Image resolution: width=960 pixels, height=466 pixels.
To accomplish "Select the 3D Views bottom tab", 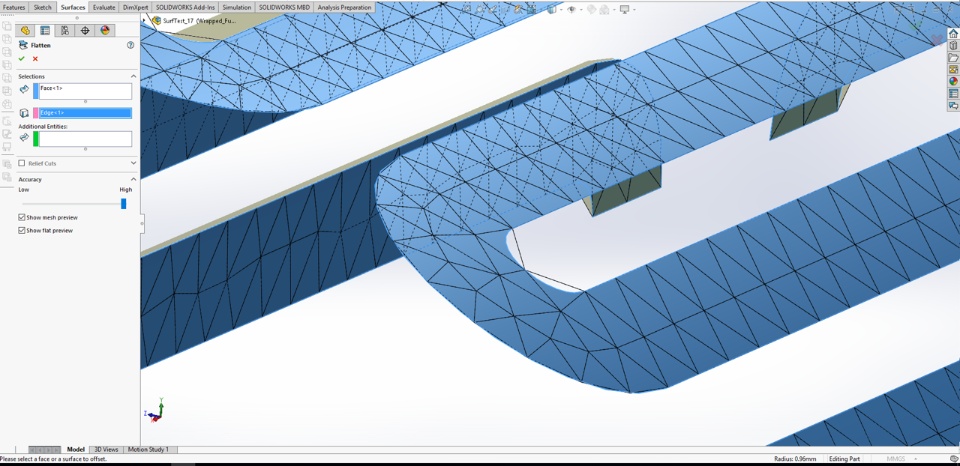I will [x=106, y=449].
